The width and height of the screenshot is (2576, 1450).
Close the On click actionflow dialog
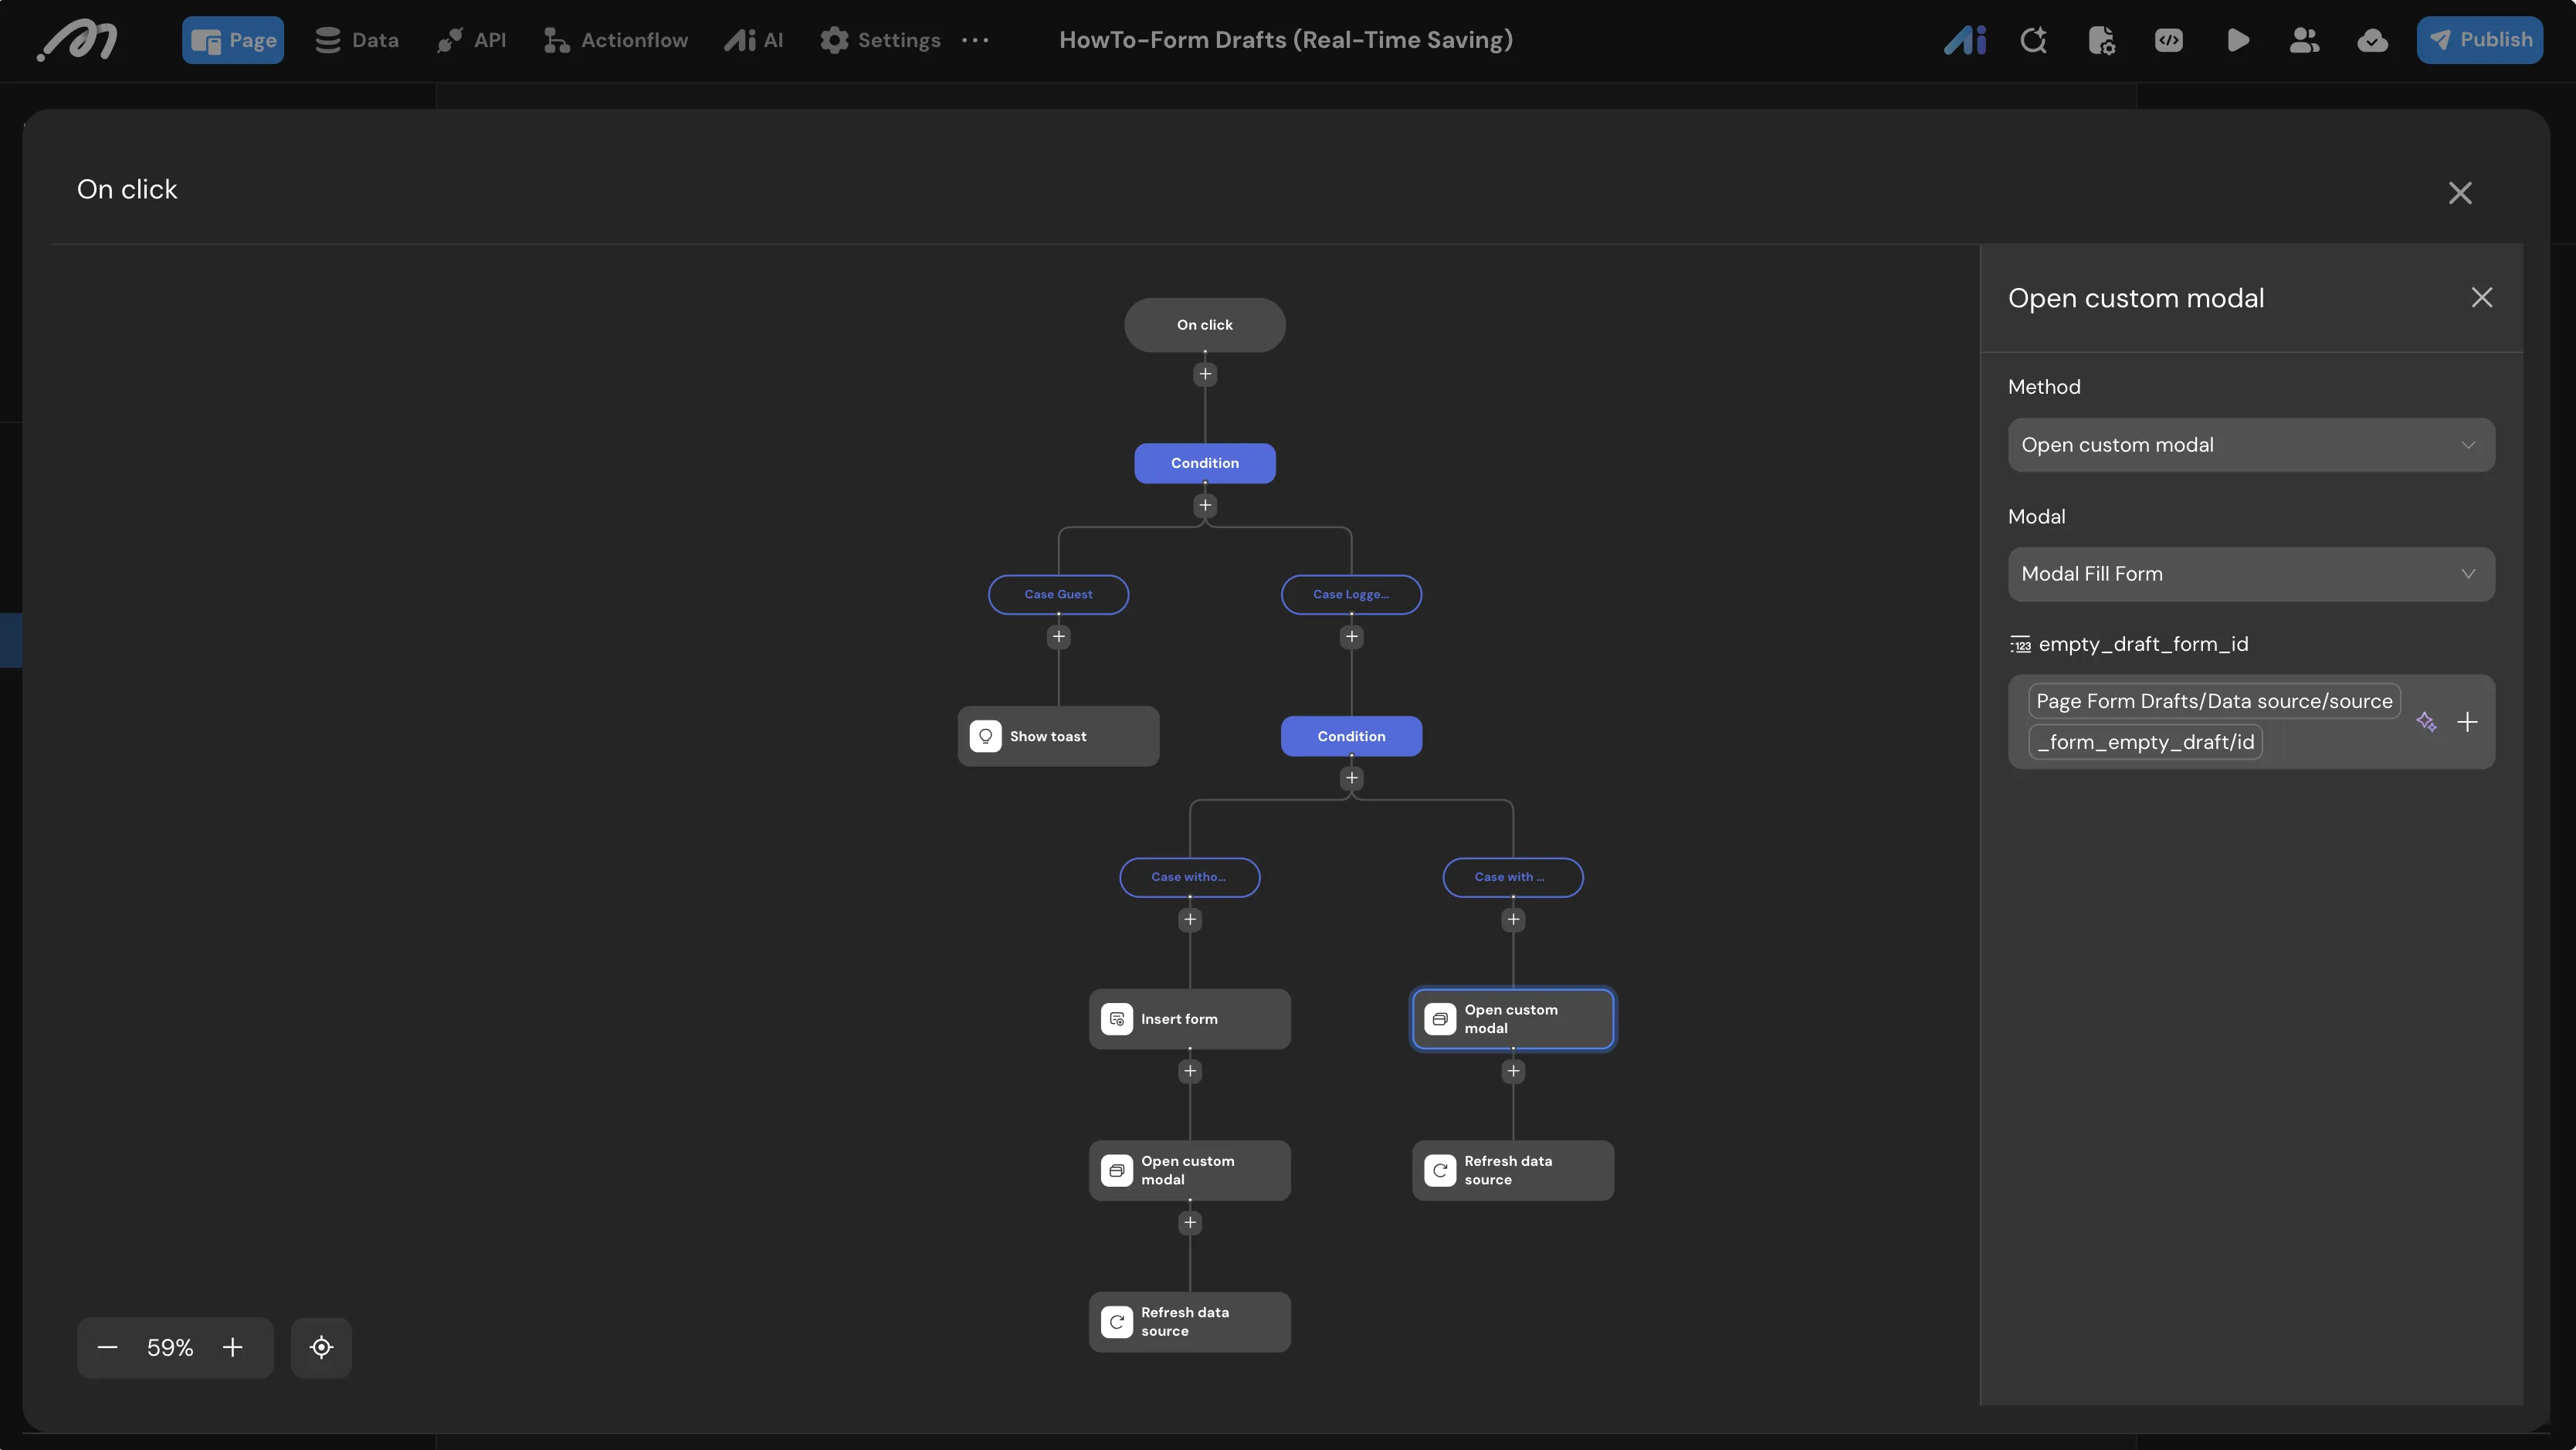point(2460,193)
